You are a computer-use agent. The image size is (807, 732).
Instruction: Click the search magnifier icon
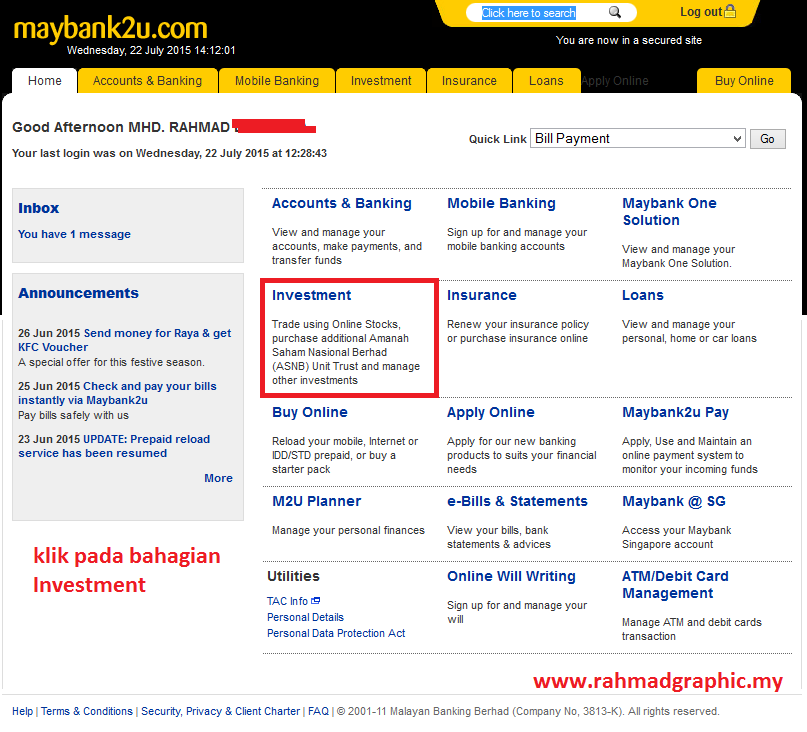pos(615,12)
